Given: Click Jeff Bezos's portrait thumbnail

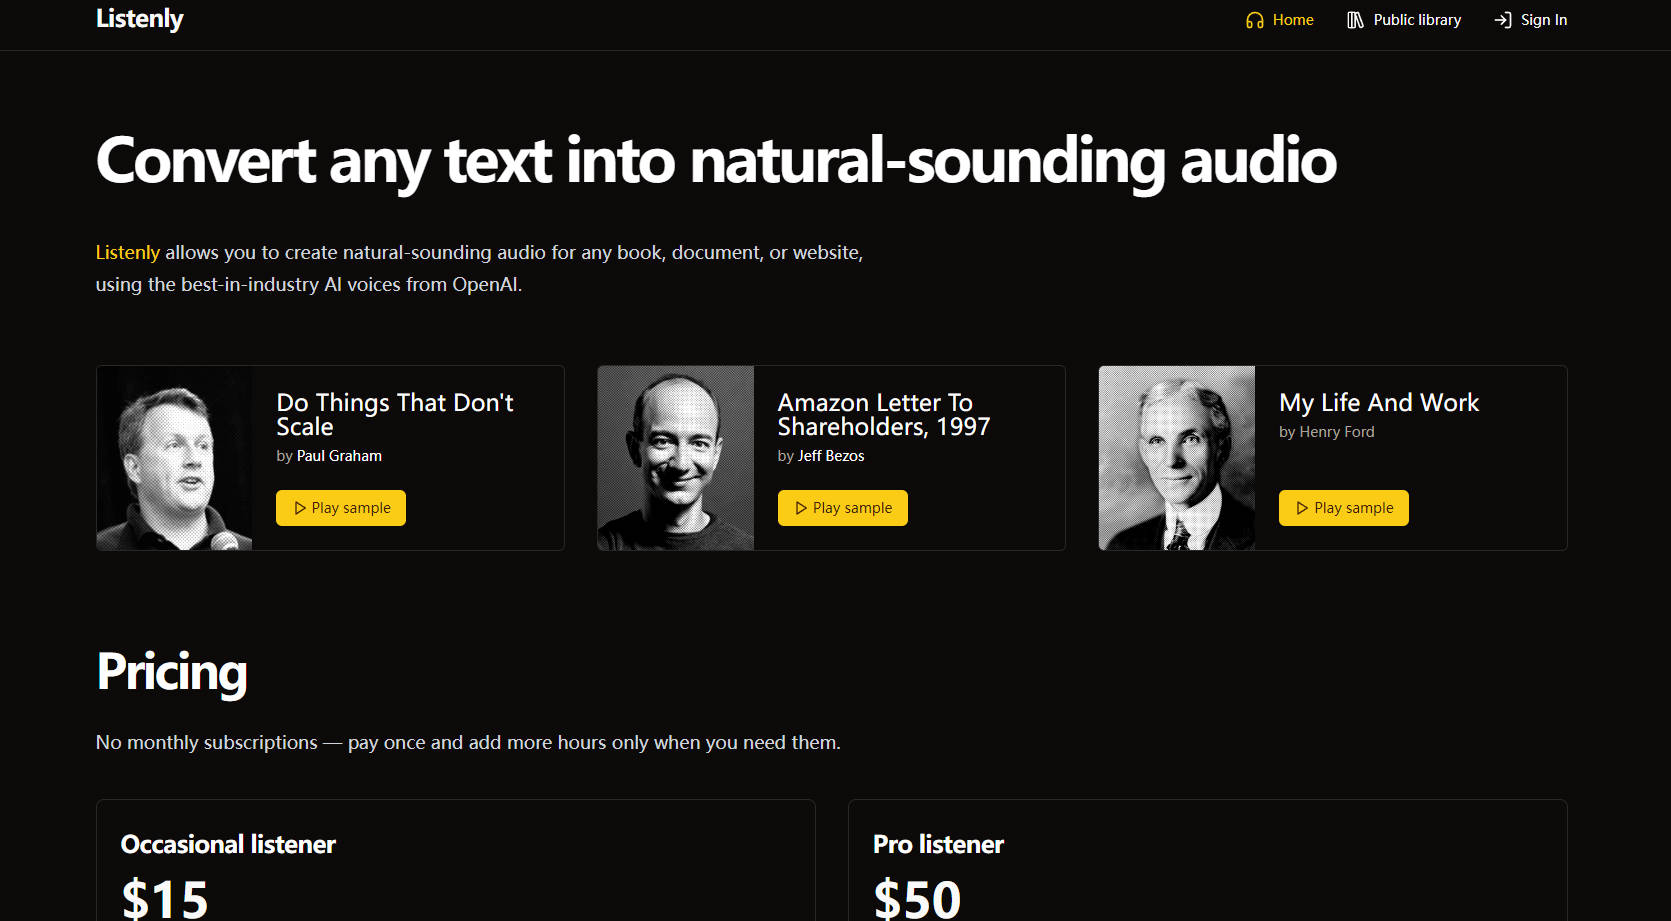Looking at the screenshot, I should tap(676, 458).
